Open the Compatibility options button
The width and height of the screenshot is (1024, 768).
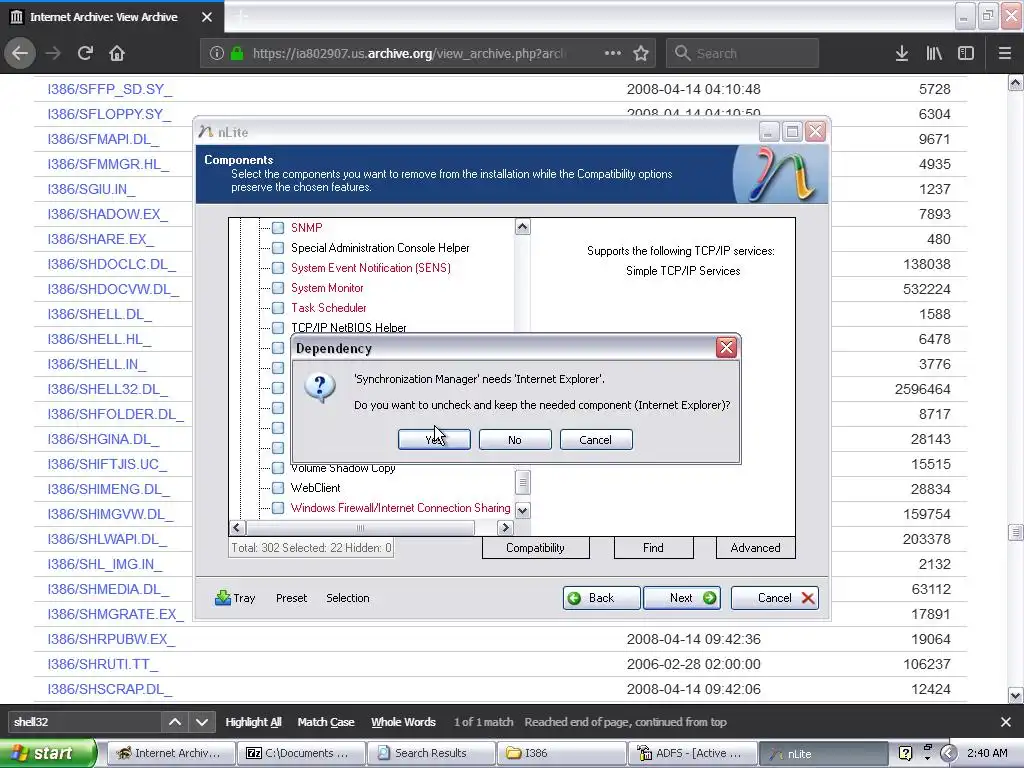pyautogui.click(x=536, y=548)
